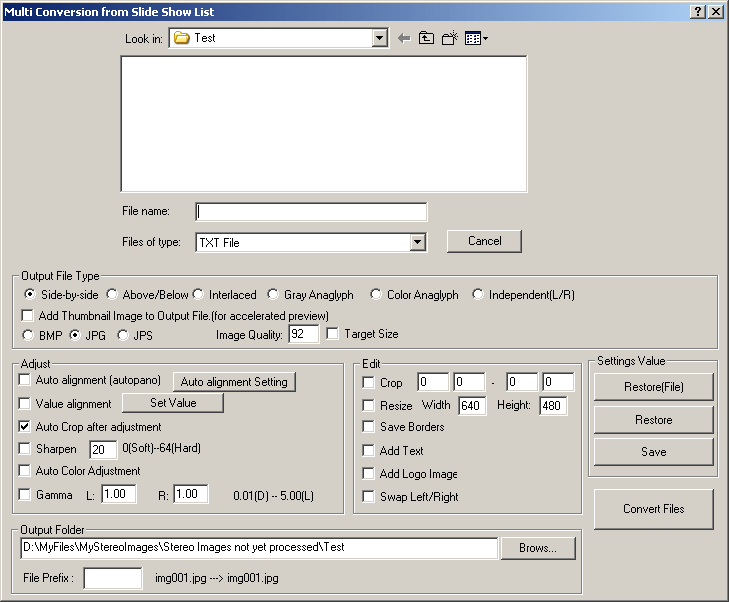Expand the Look in folder dropdown
Image resolution: width=729 pixels, height=602 pixels.
pos(379,38)
